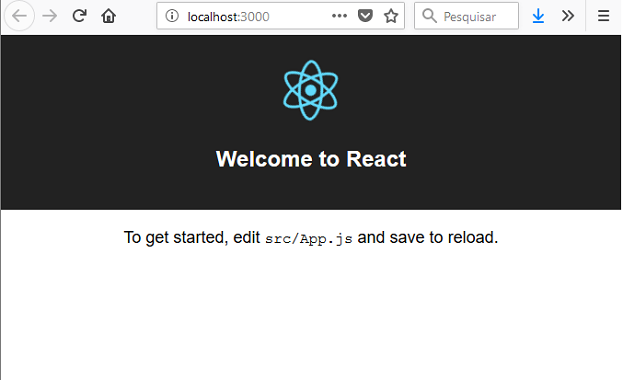Click the src/App.js code text
The image size is (623, 380).
pos(309,238)
